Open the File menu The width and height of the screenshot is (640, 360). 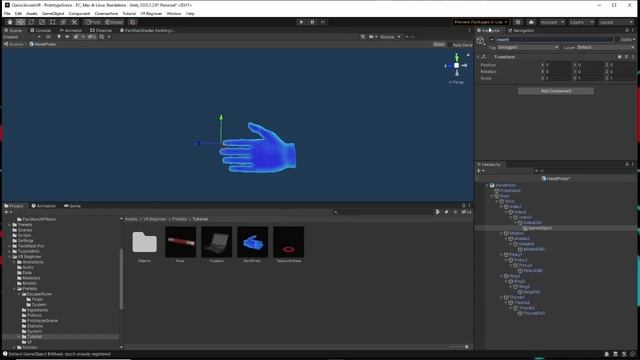pos(7,13)
